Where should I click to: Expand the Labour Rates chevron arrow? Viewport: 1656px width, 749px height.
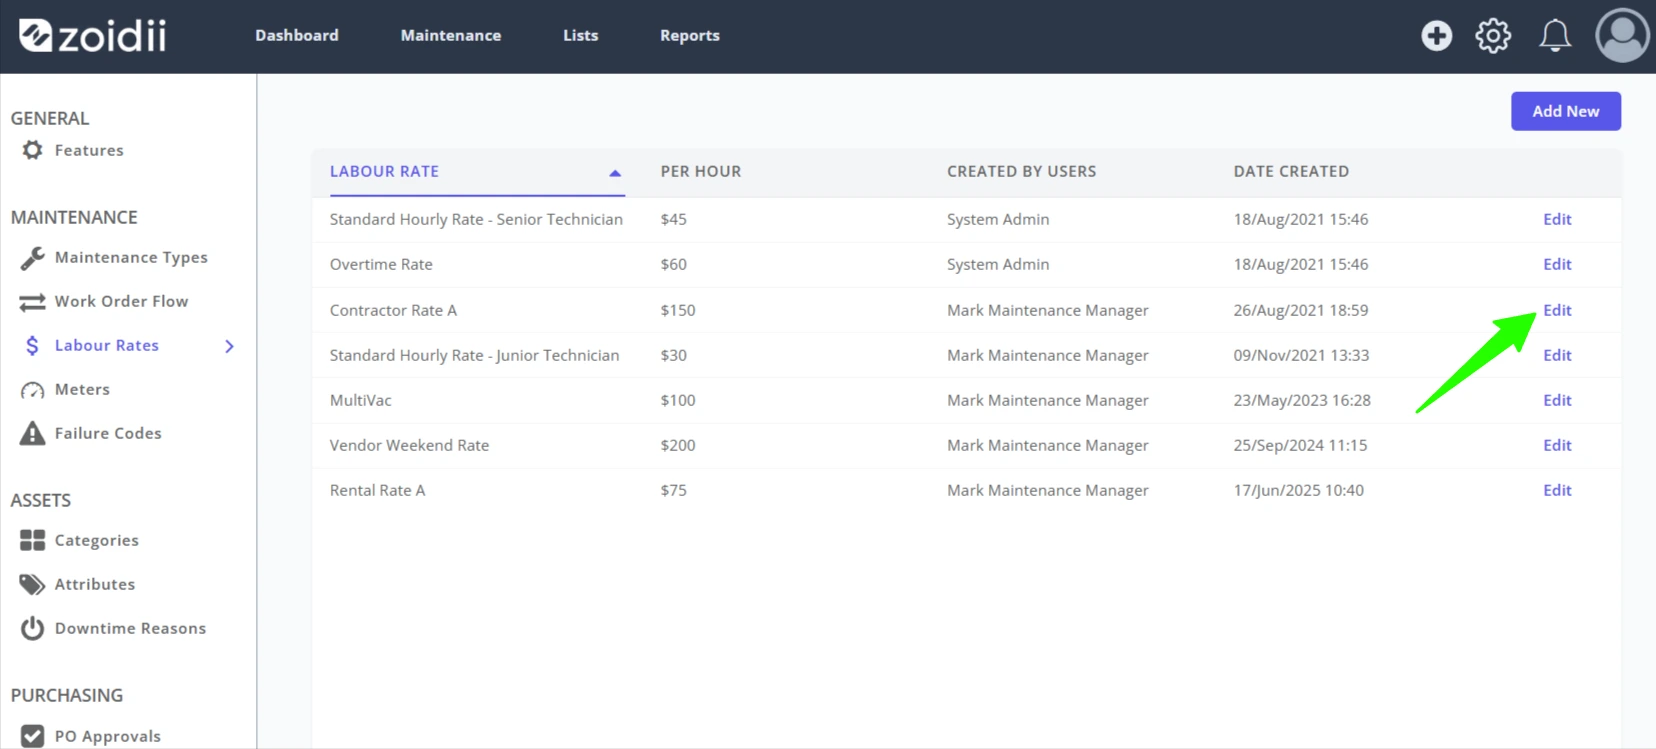point(229,346)
